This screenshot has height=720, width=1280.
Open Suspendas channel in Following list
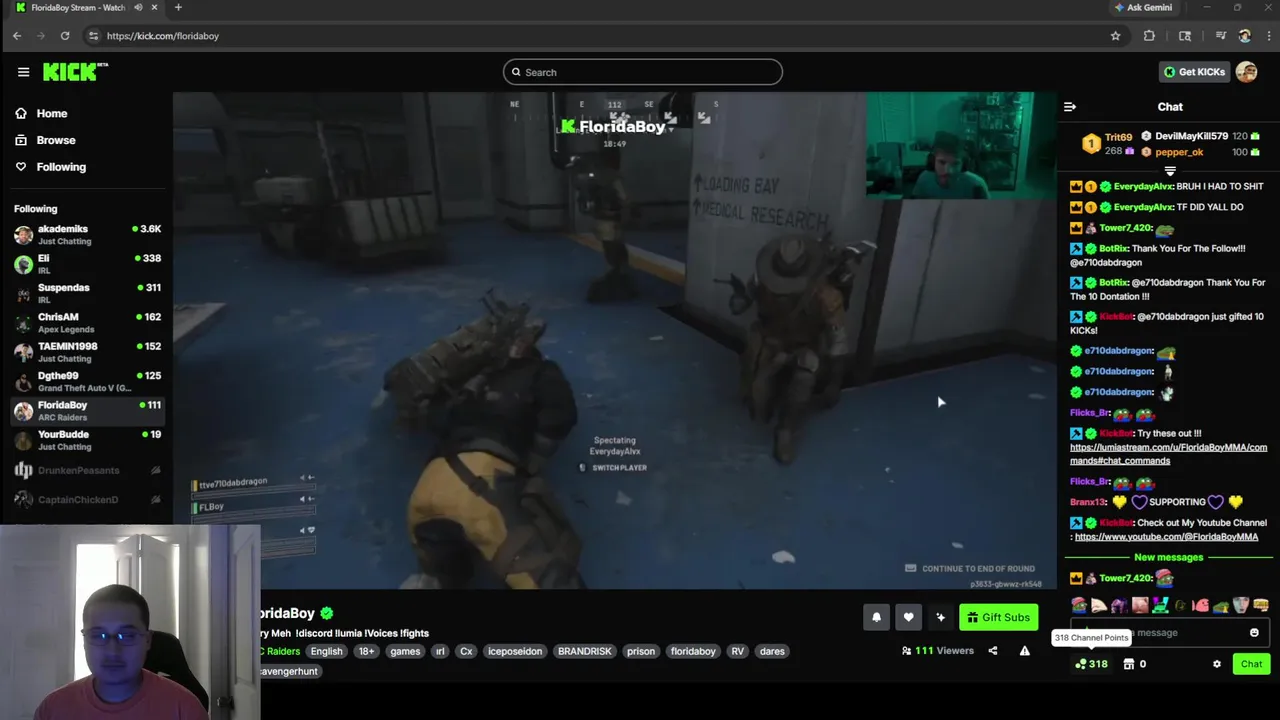[87, 293]
